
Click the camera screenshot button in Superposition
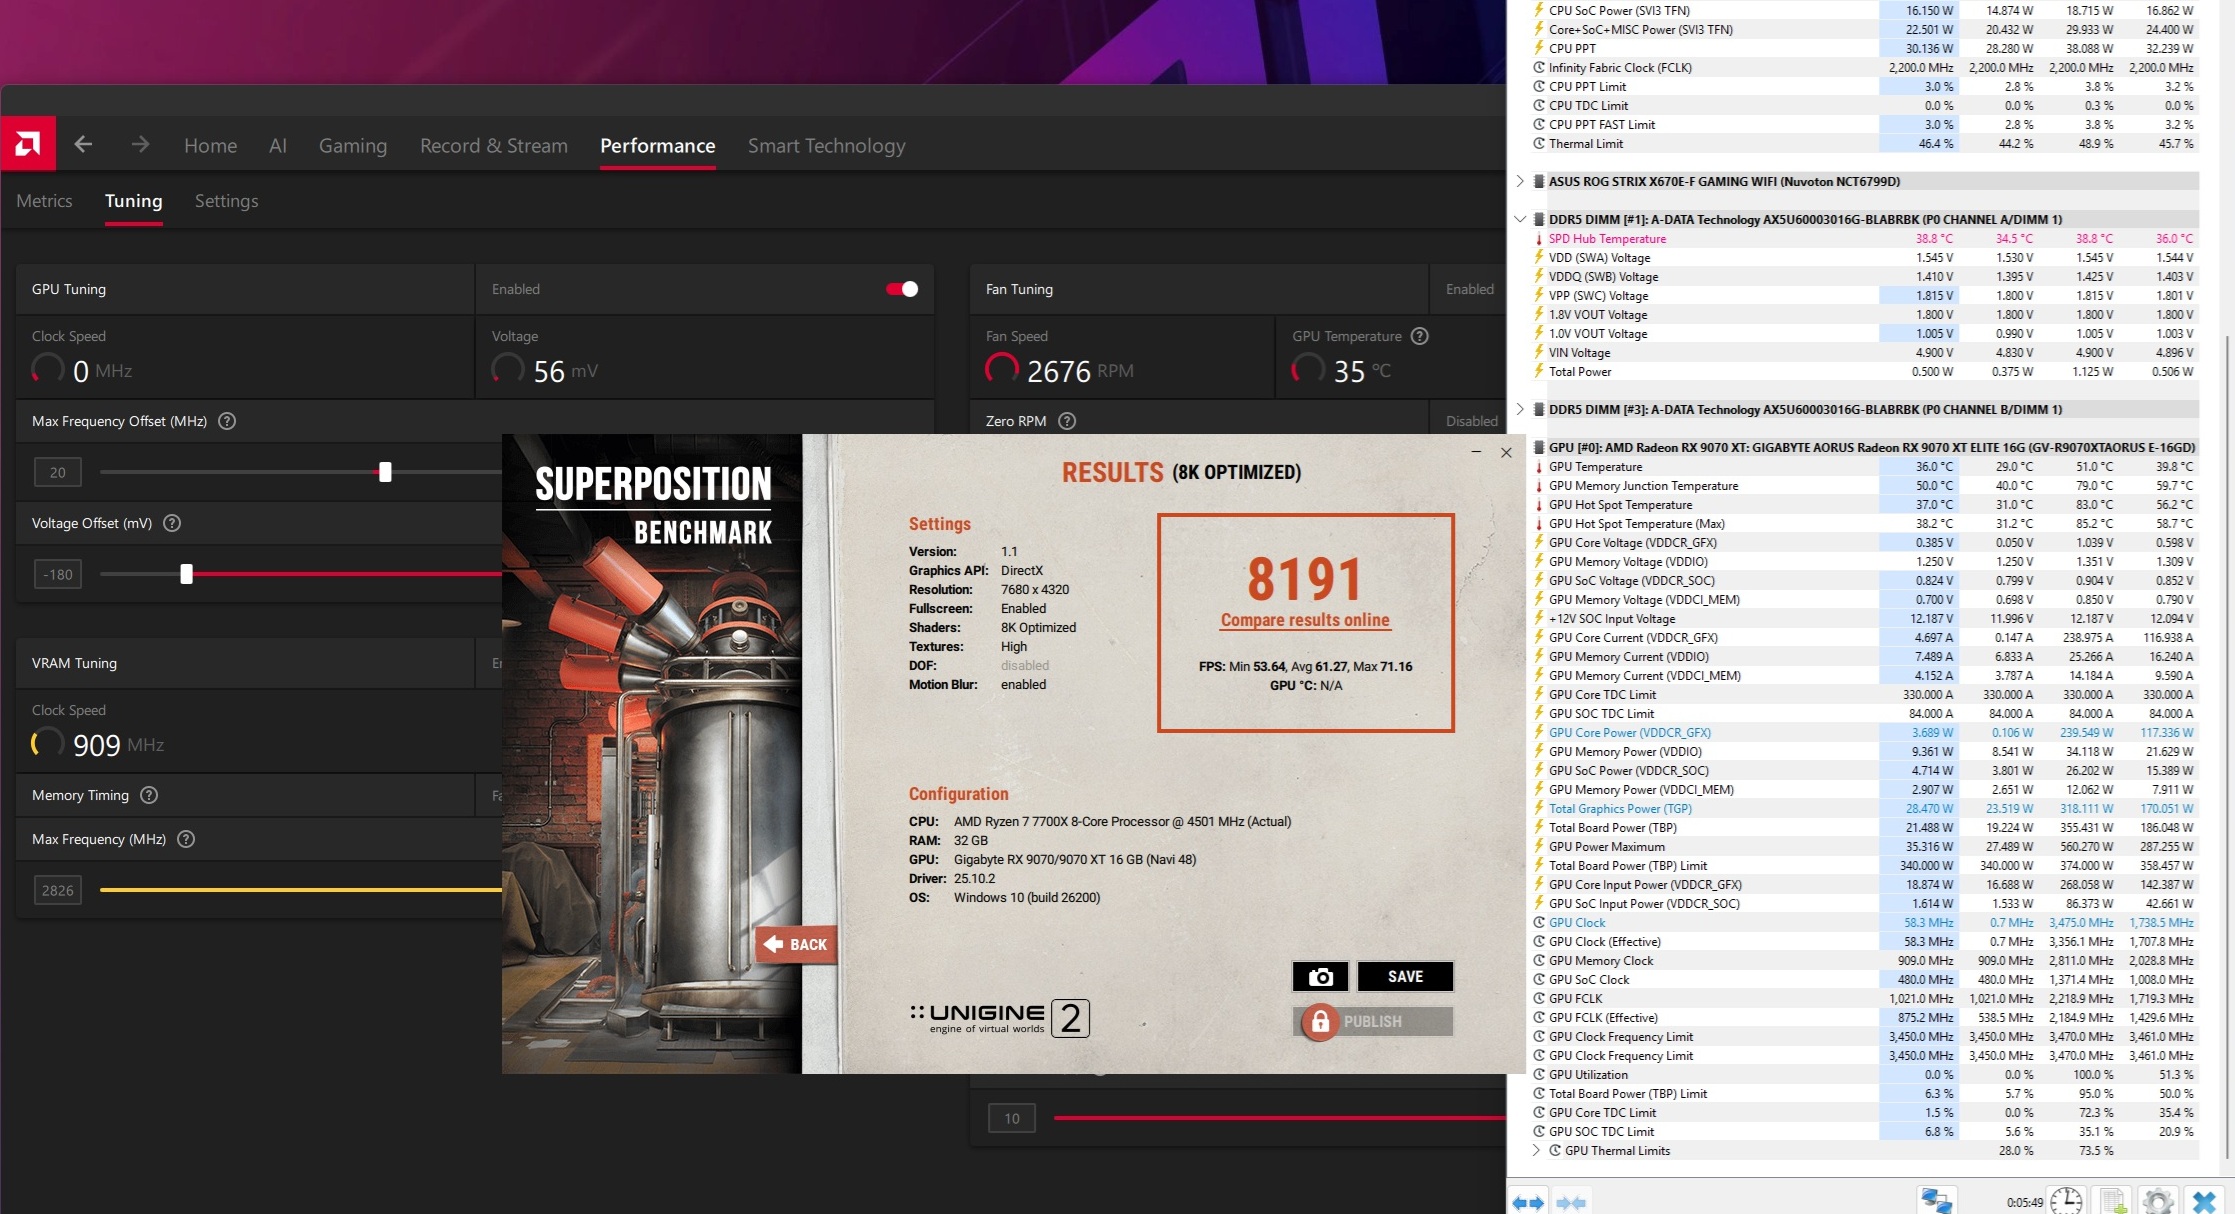coord(1320,976)
